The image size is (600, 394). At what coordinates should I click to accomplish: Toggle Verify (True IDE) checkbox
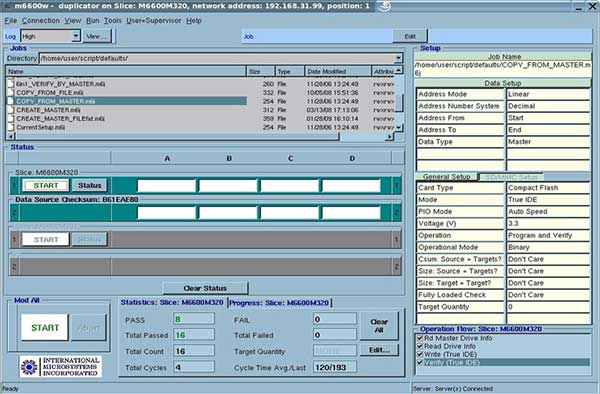(420, 362)
